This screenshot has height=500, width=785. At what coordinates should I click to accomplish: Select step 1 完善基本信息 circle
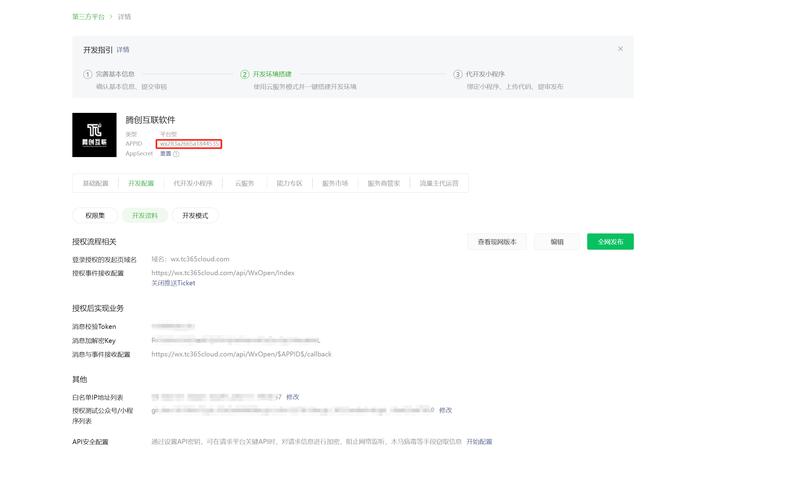87,74
